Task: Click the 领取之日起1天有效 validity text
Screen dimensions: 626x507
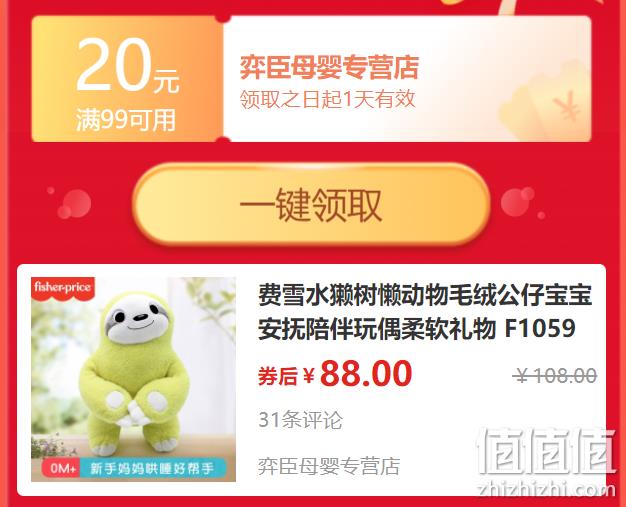Action: coord(327,99)
